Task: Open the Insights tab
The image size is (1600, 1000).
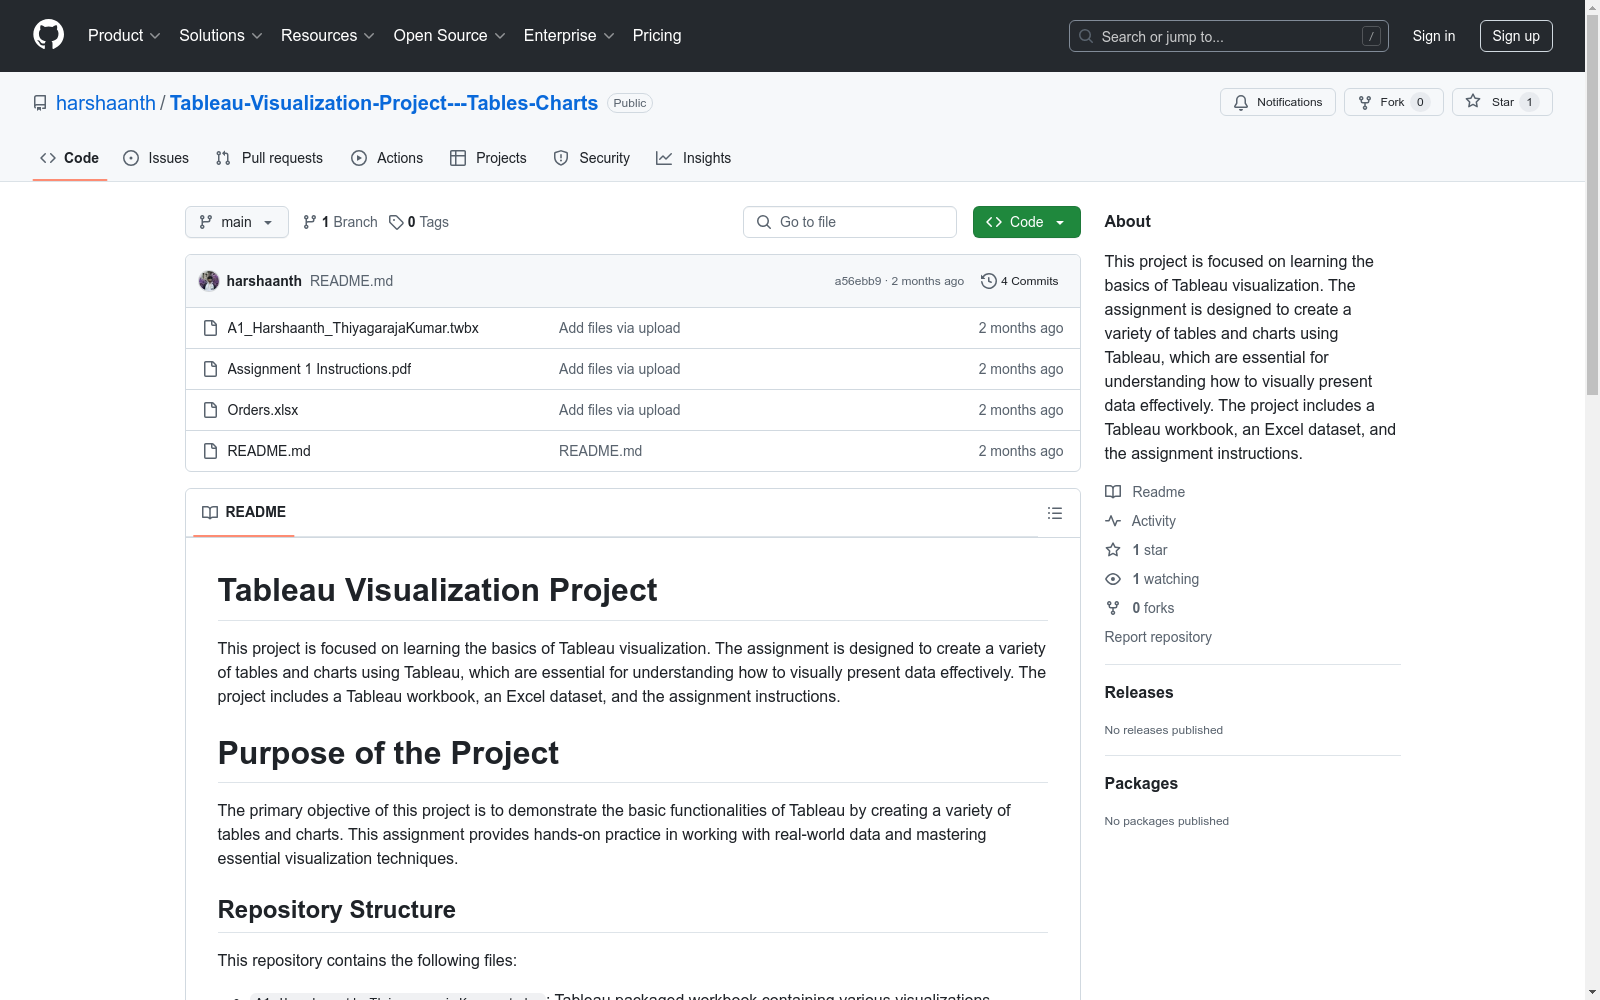Action: tap(694, 158)
